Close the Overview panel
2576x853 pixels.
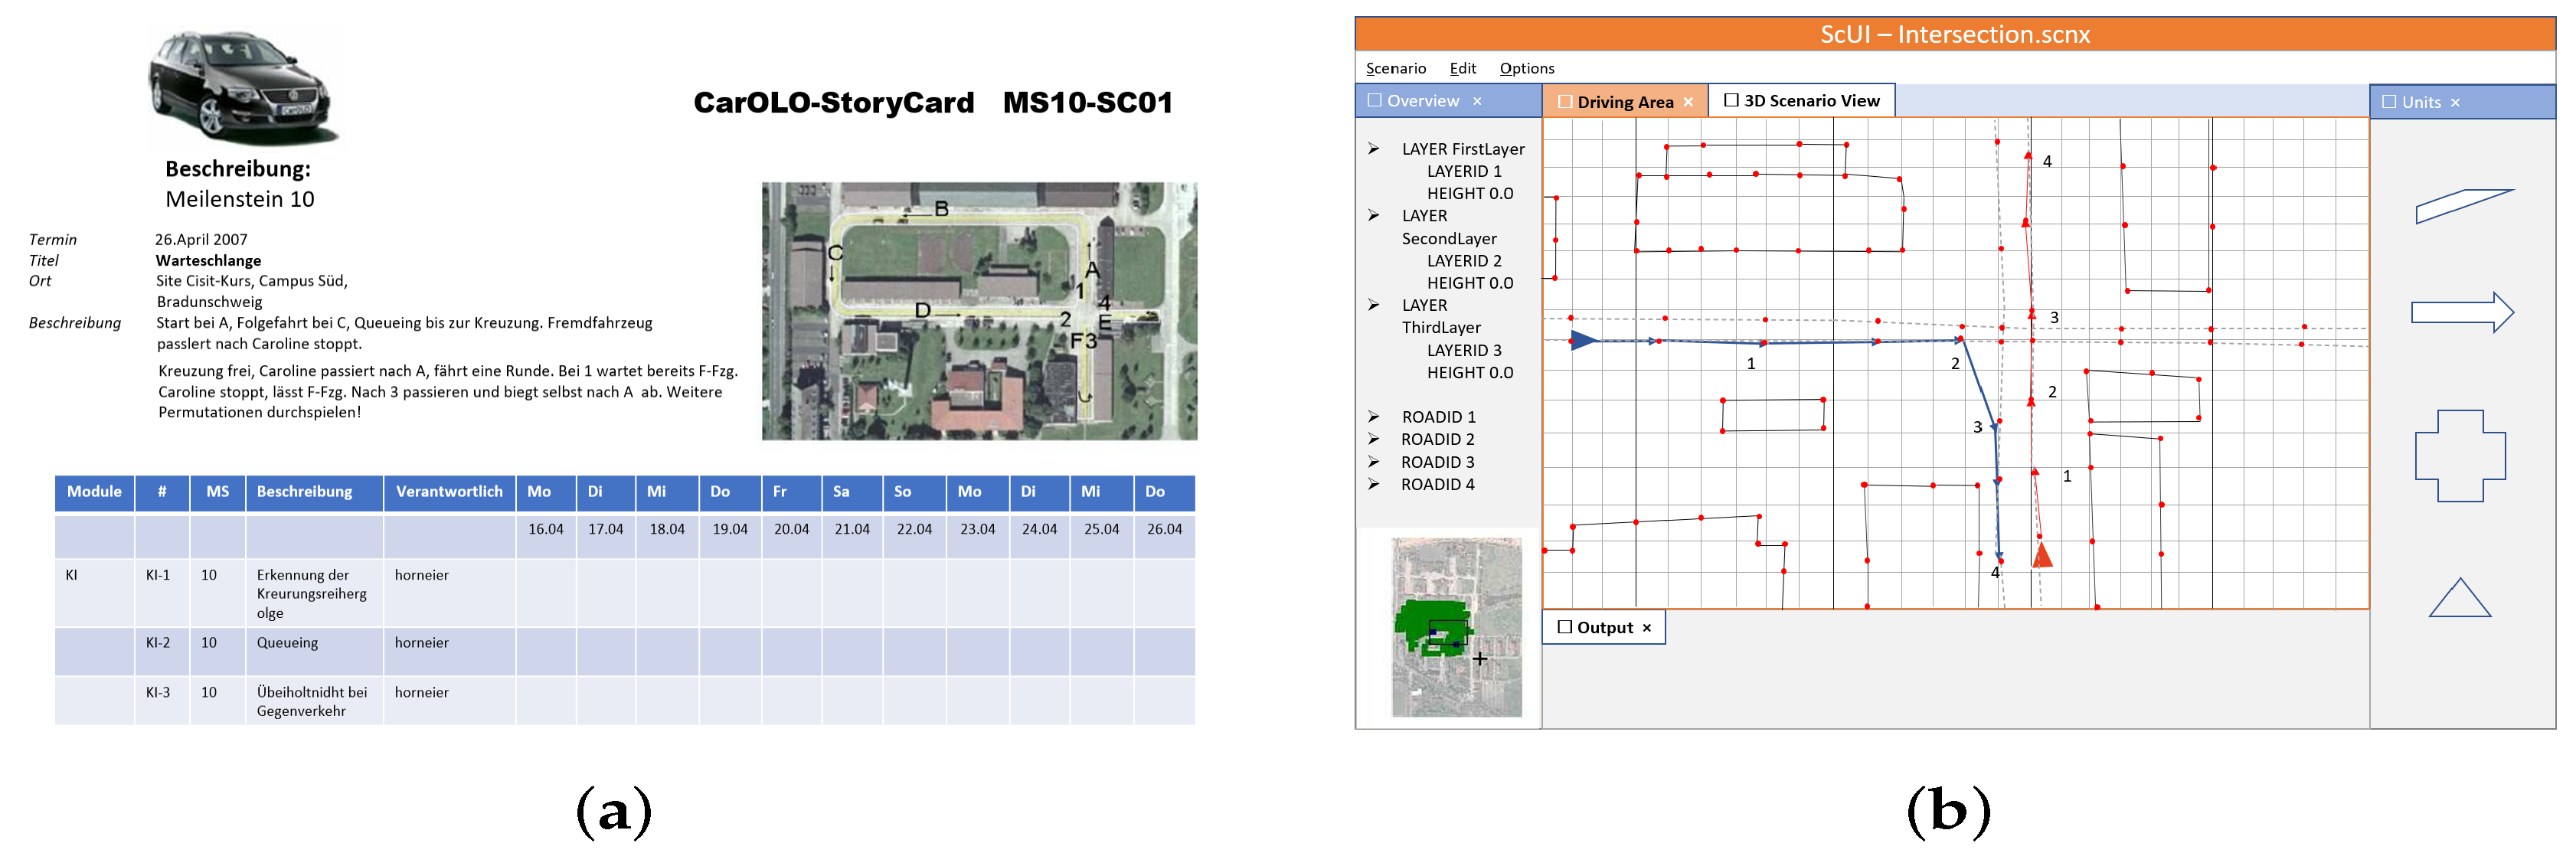click(x=1477, y=101)
